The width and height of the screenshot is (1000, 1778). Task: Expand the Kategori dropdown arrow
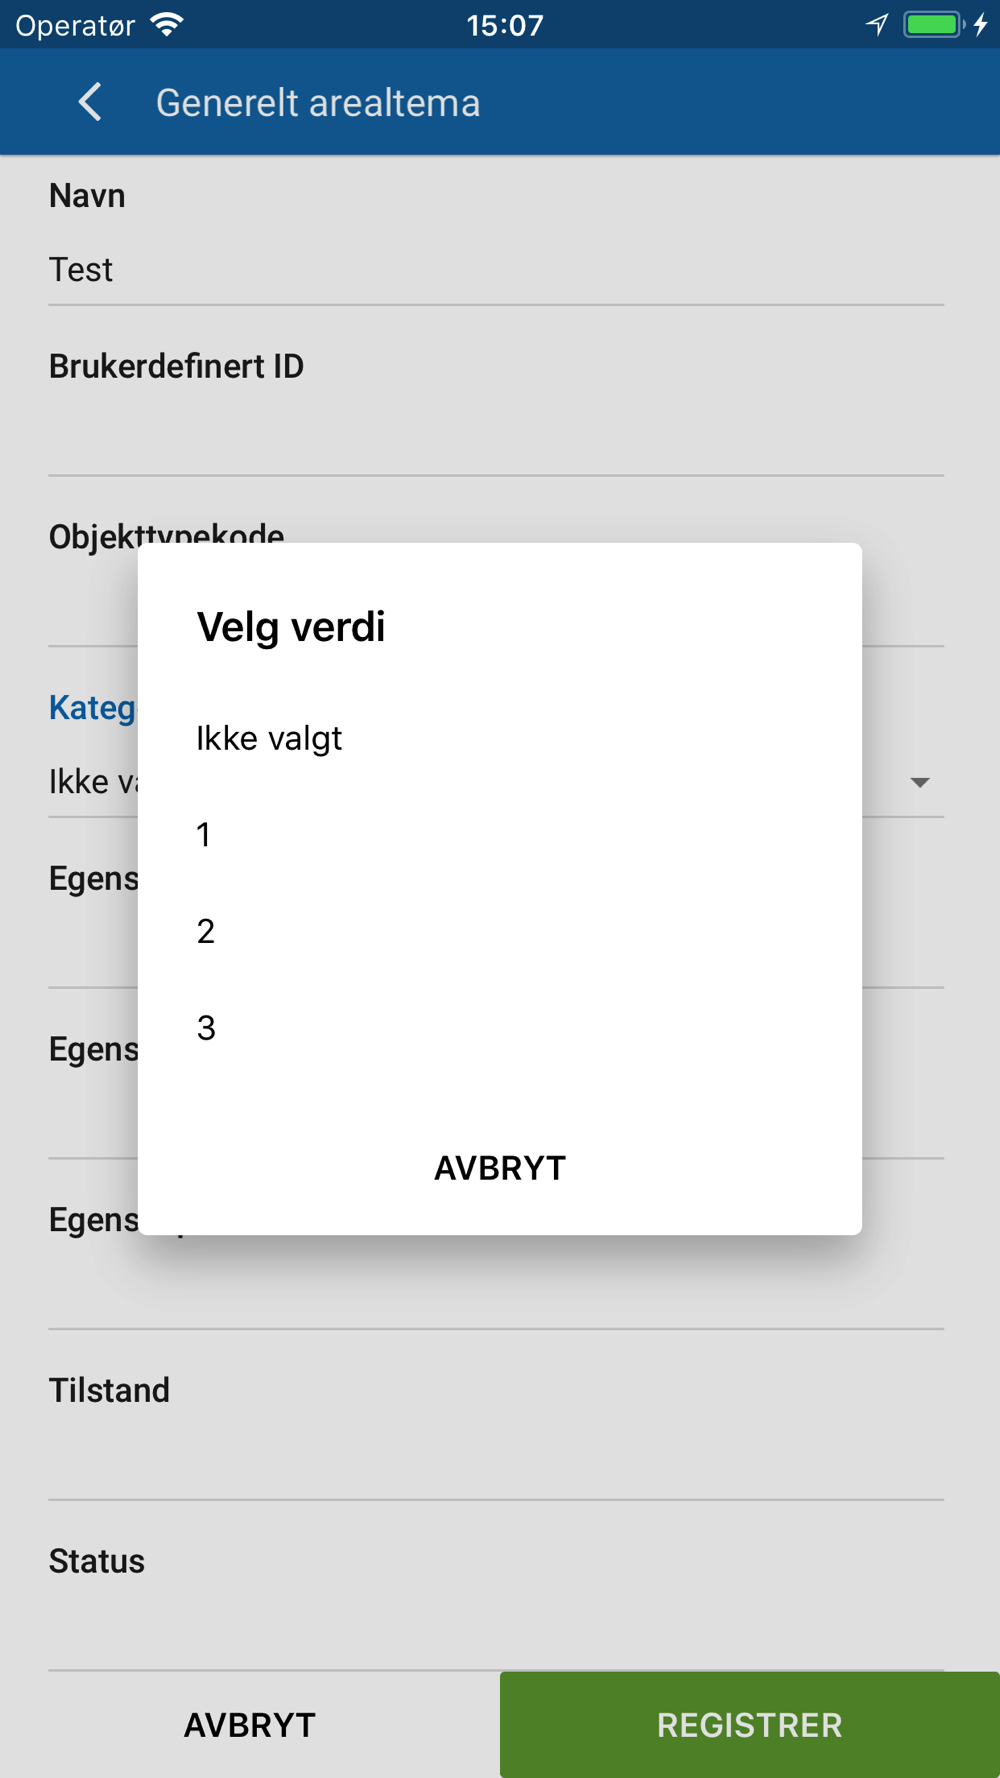coord(920,782)
